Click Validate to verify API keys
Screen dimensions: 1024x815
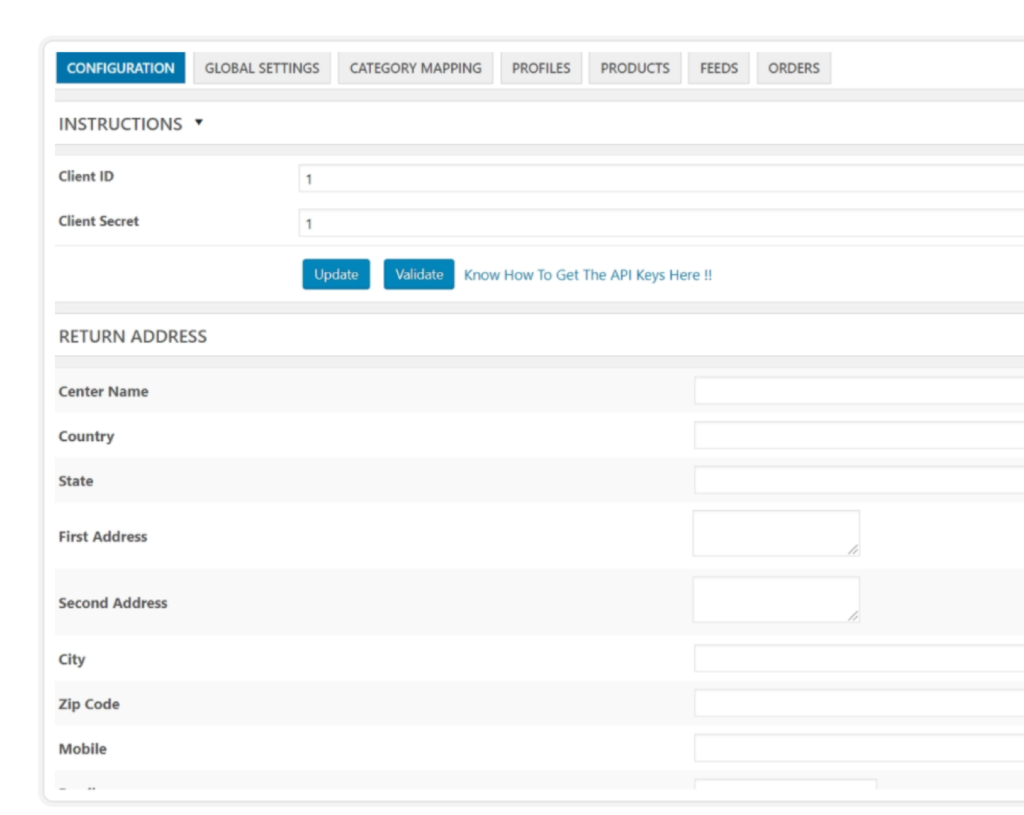[418, 274]
